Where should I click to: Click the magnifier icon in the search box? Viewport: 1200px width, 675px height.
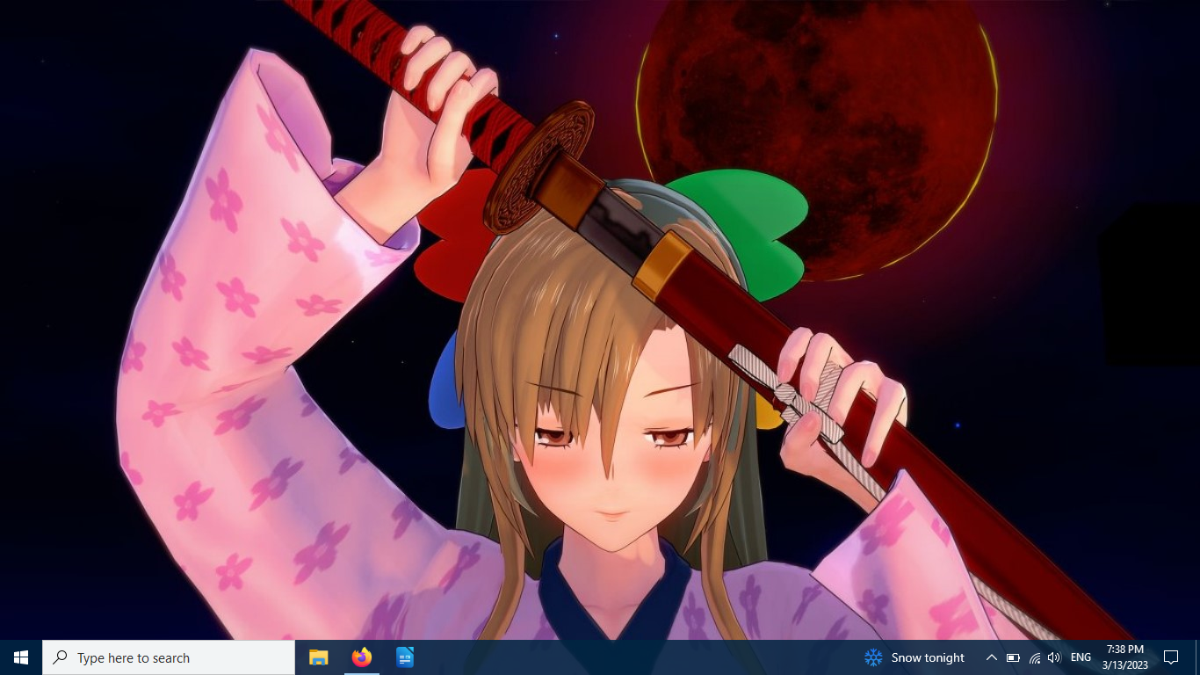click(60, 657)
